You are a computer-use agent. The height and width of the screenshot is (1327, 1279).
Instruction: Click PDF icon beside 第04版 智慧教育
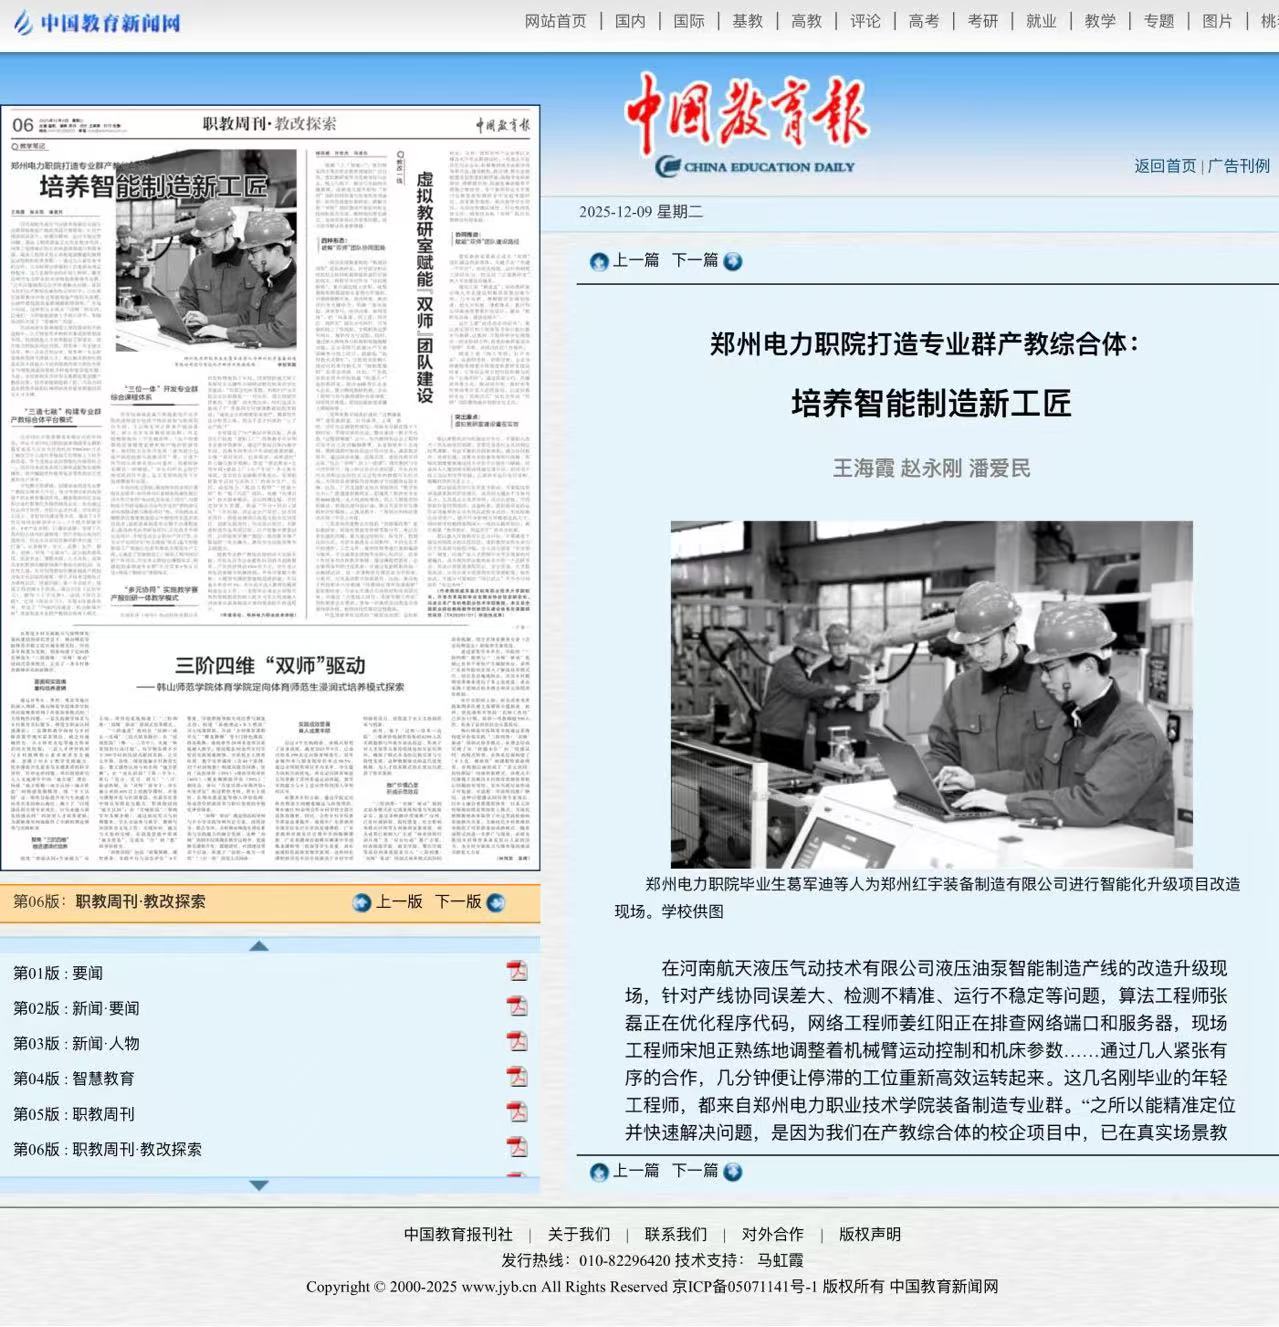coord(516,1077)
